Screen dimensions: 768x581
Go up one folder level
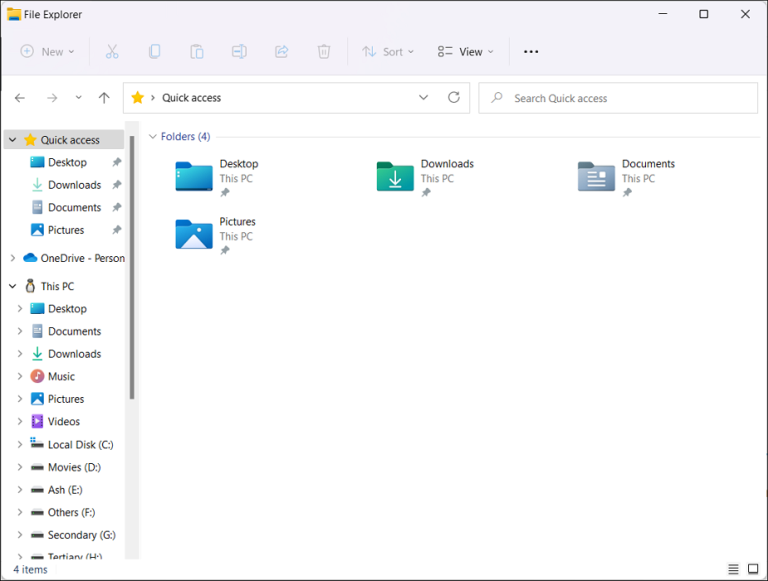tap(104, 98)
